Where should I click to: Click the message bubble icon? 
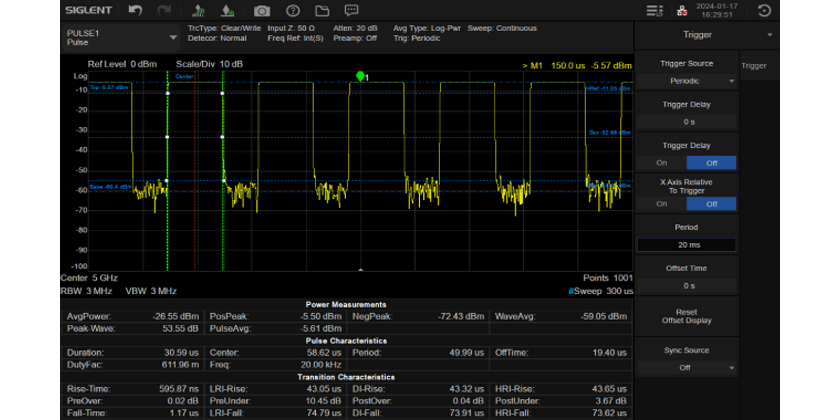(x=353, y=11)
